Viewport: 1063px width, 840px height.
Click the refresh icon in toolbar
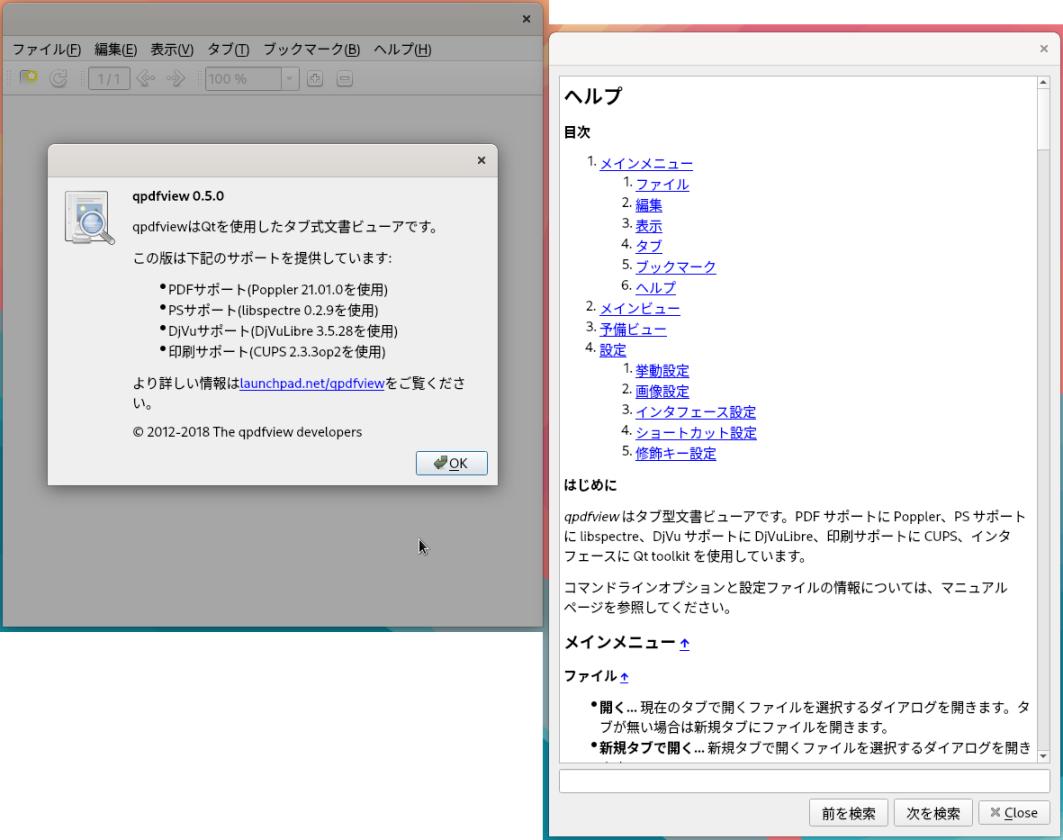point(59,79)
